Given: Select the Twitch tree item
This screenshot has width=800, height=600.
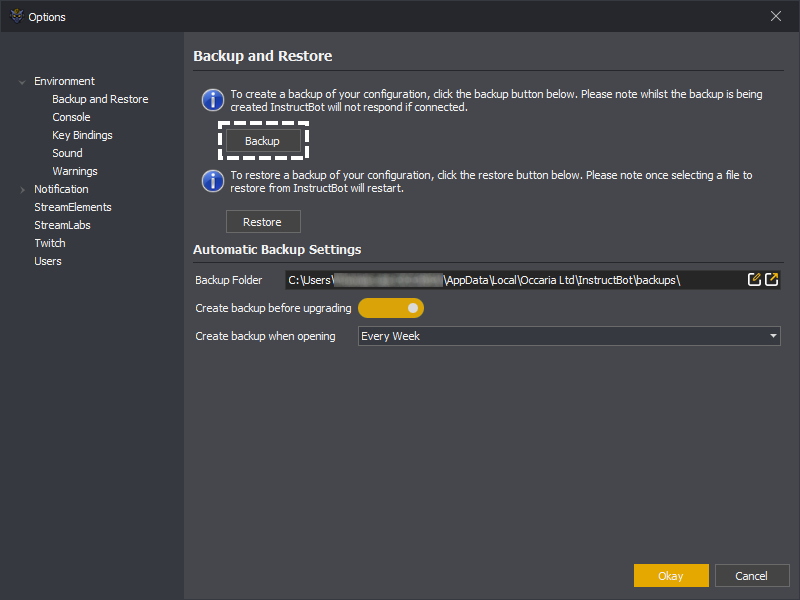Looking at the screenshot, I should (50, 243).
